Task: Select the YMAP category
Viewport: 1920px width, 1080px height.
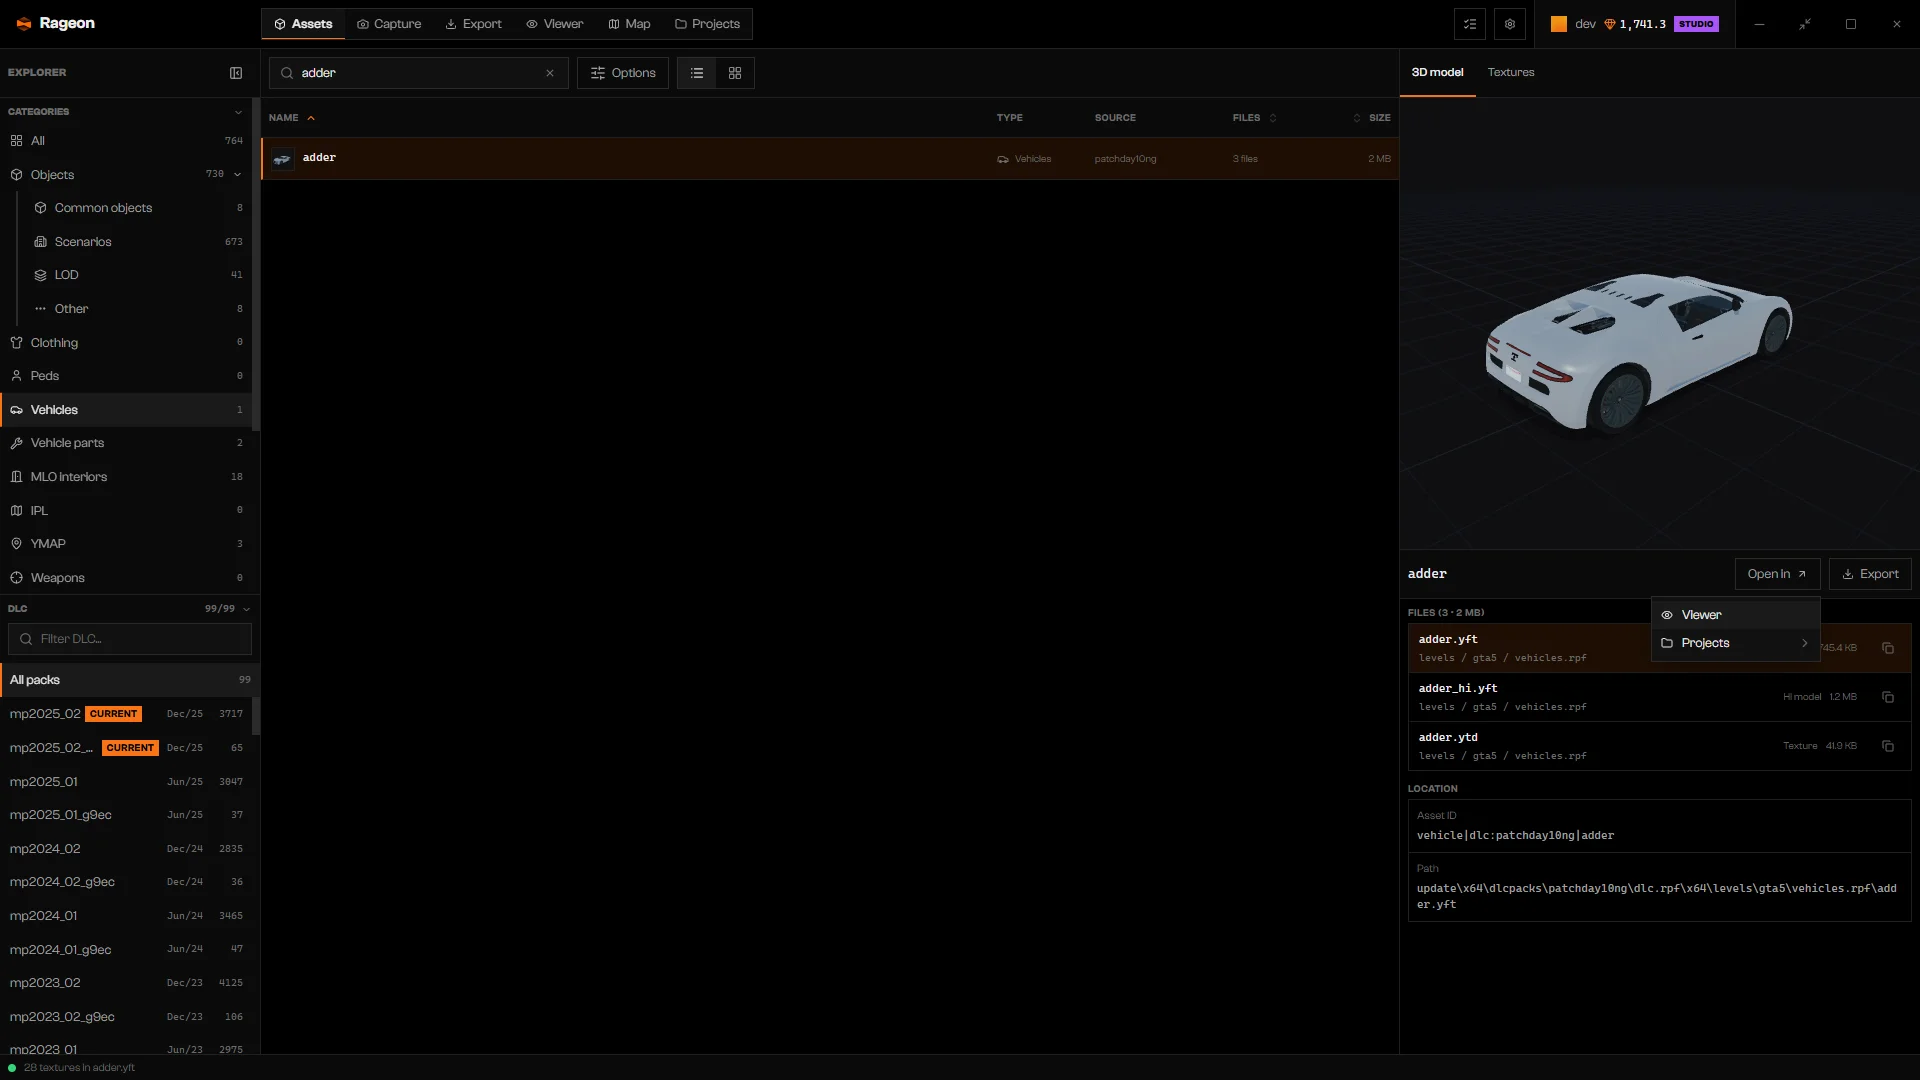Action: (x=126, y=544)
